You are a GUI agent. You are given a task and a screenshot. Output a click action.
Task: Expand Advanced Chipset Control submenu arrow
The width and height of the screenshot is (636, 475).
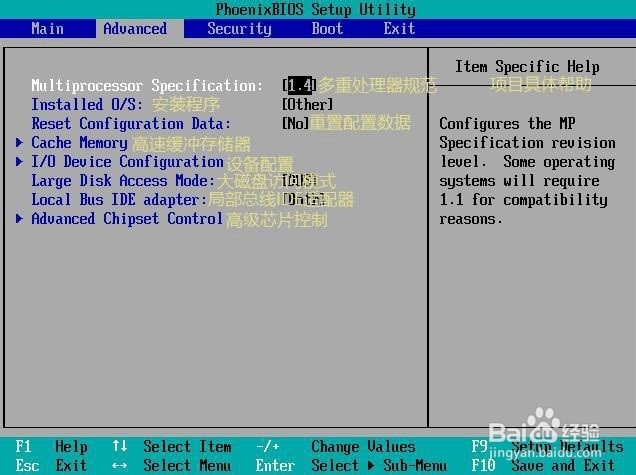pyautogui.click(x=19, y=219)
